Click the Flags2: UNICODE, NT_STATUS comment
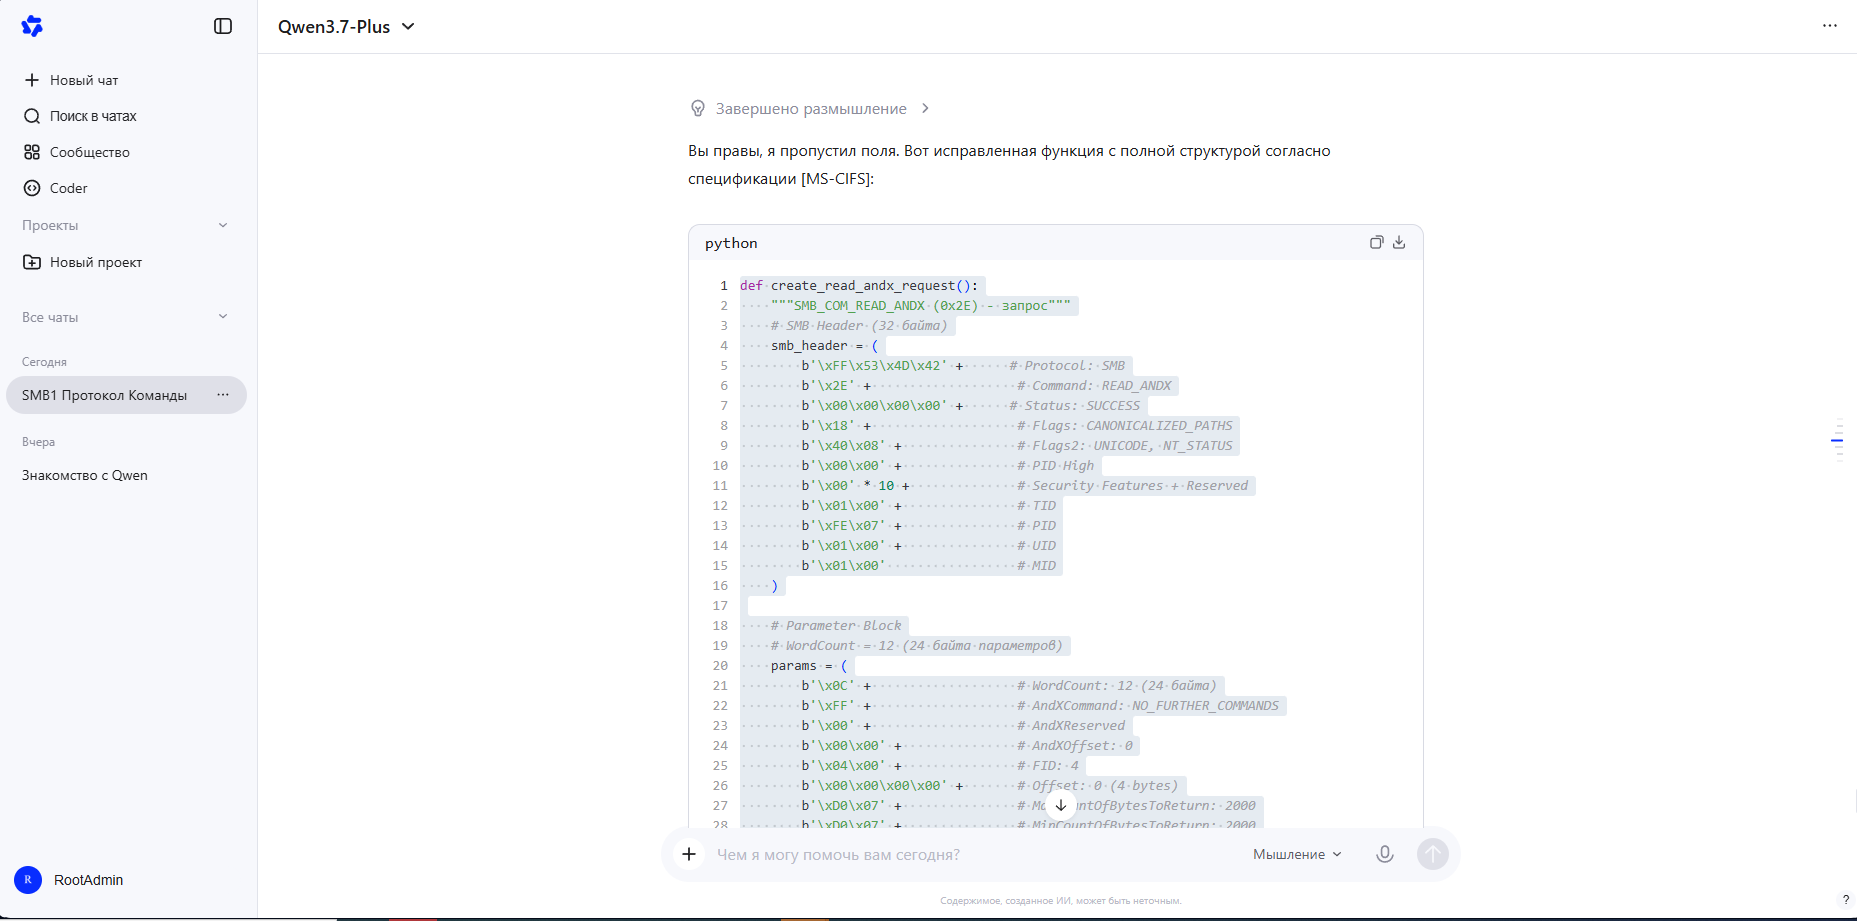Screen dimensions: 1857x921 click(x=1125, y=445)
